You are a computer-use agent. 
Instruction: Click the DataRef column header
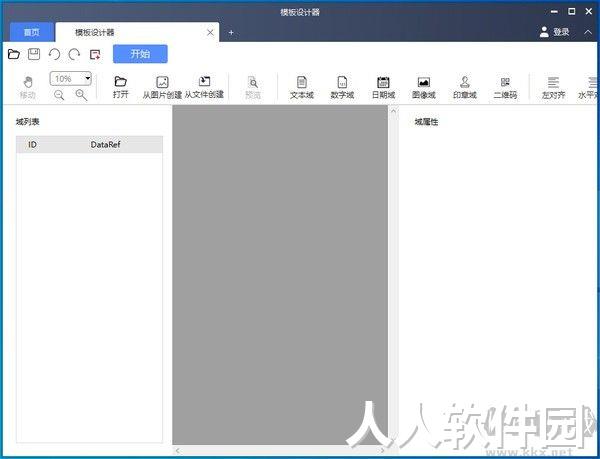[106, 145]
